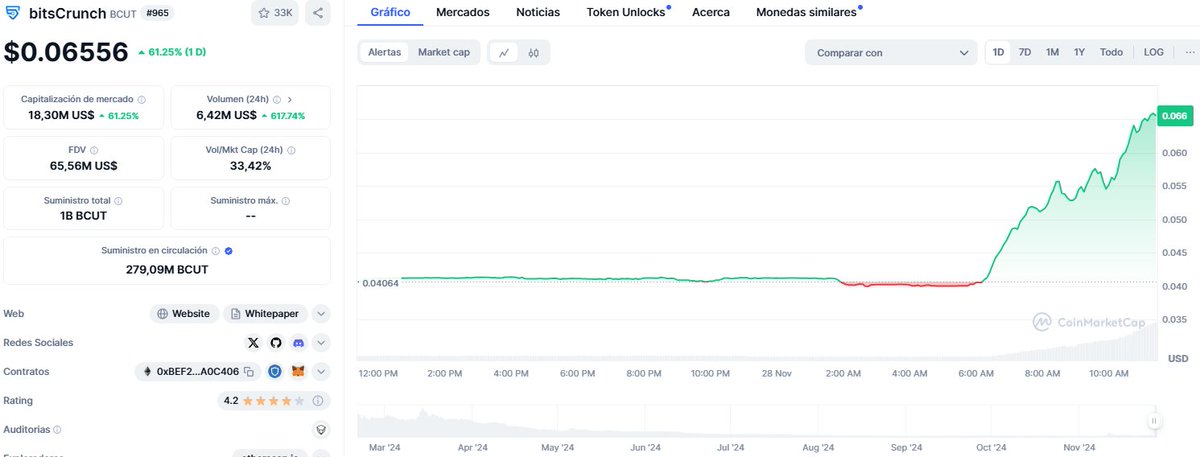Click the 65,56M US$ FDV value

[84, 166]
